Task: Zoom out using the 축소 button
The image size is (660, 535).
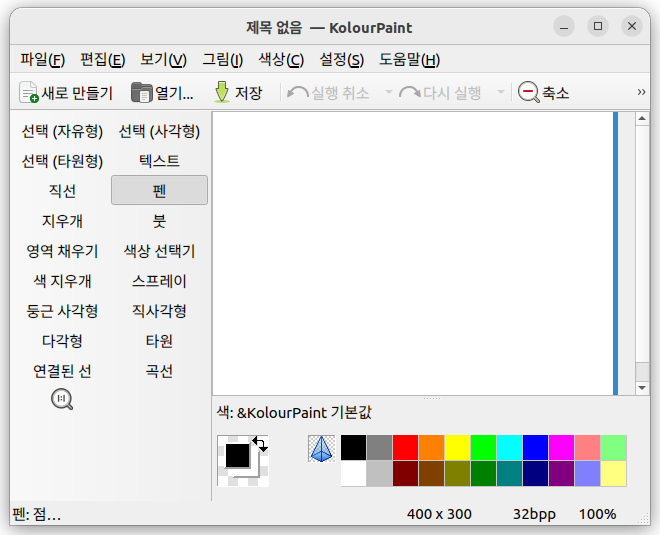Action: 543,93
